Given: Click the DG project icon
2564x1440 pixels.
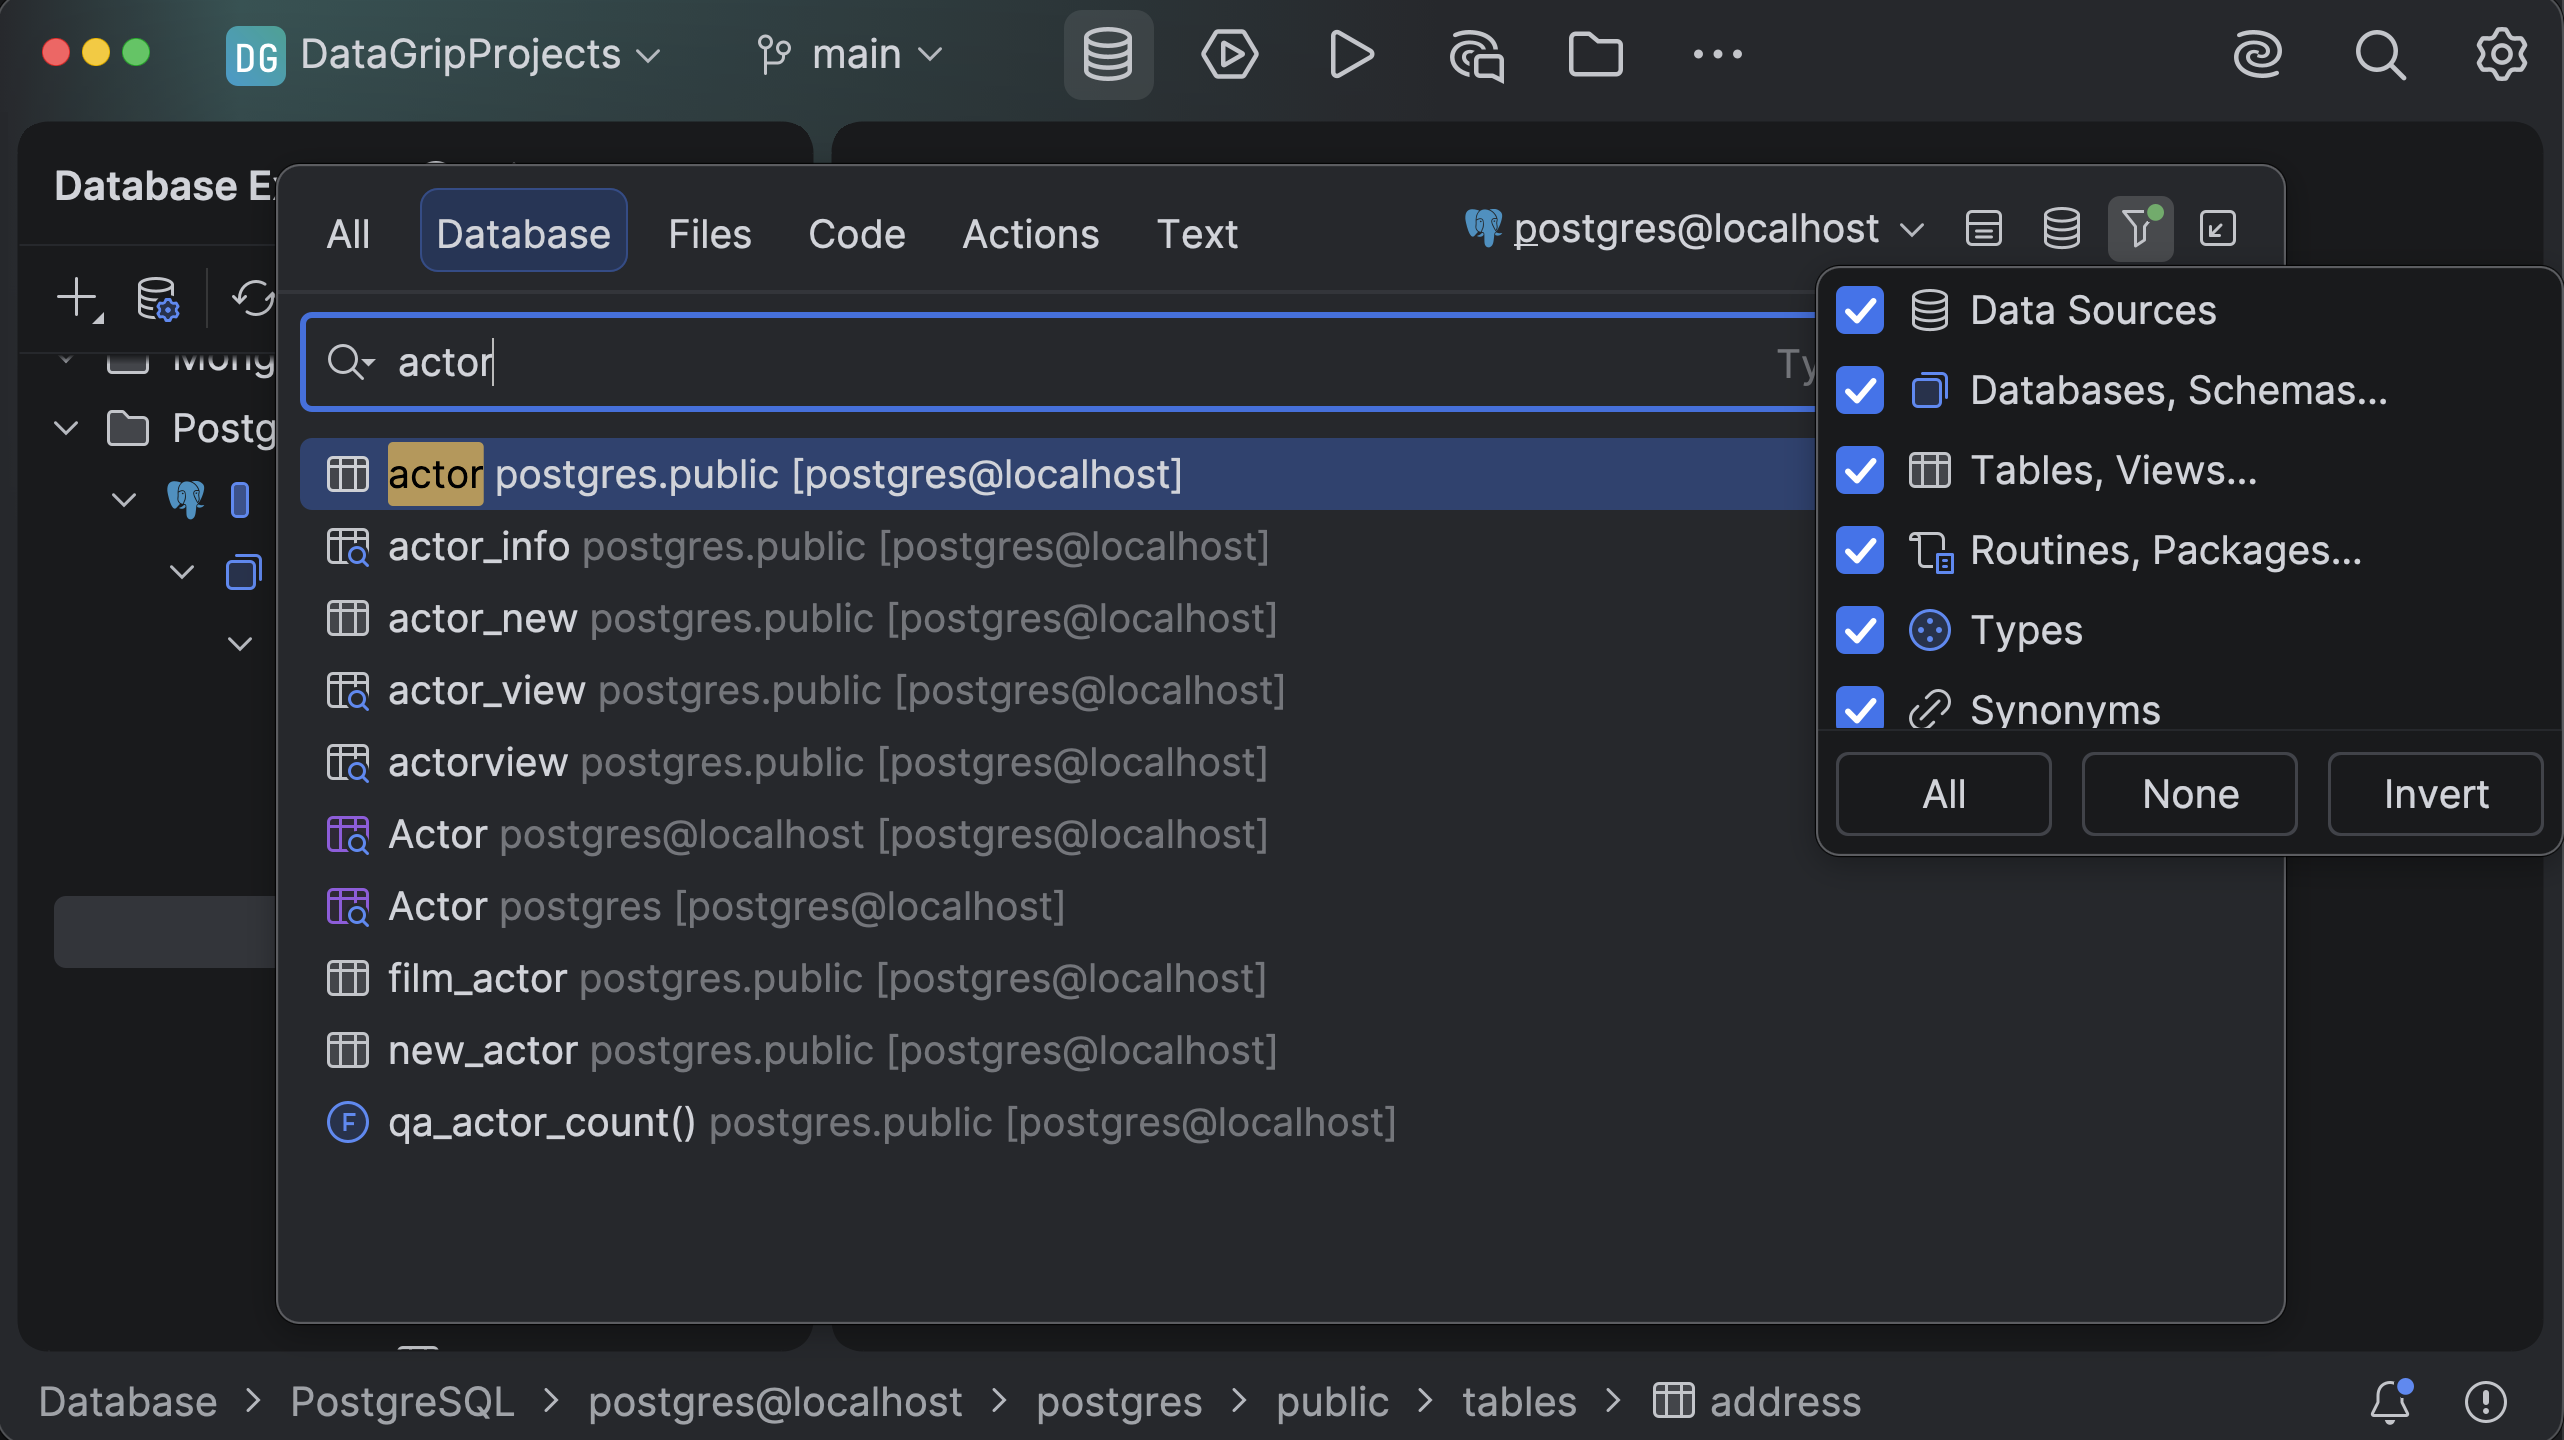Looking at the screenshot, I should (255, 56).
